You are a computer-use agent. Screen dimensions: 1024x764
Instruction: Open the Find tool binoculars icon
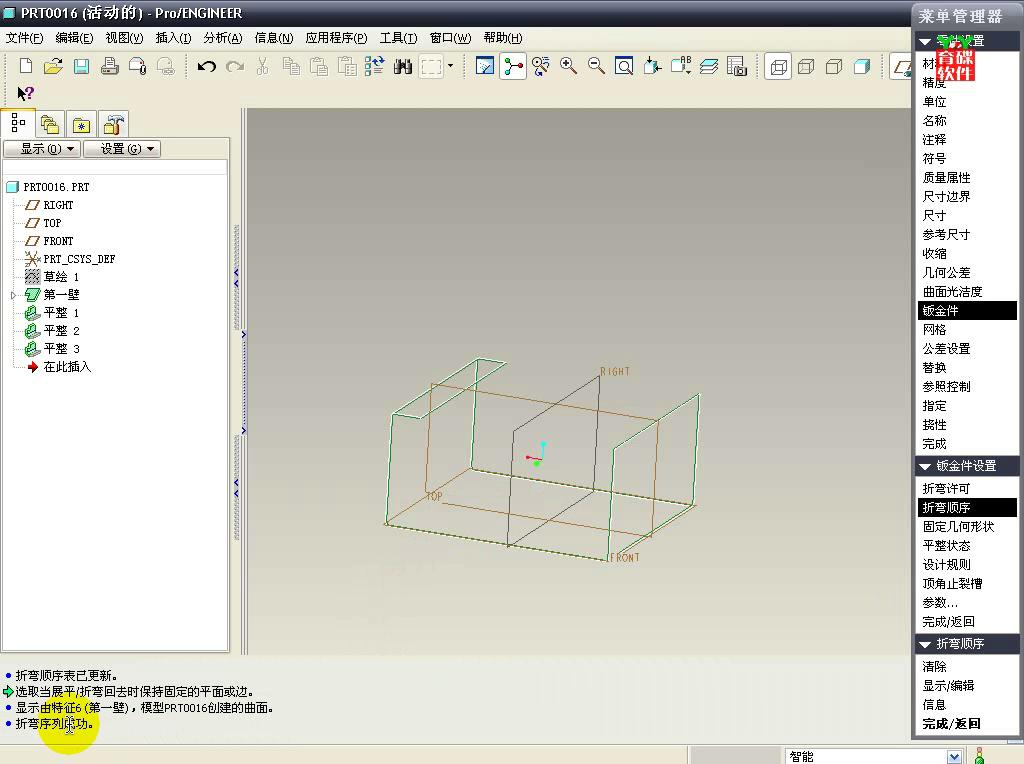(x=403, y=66)
